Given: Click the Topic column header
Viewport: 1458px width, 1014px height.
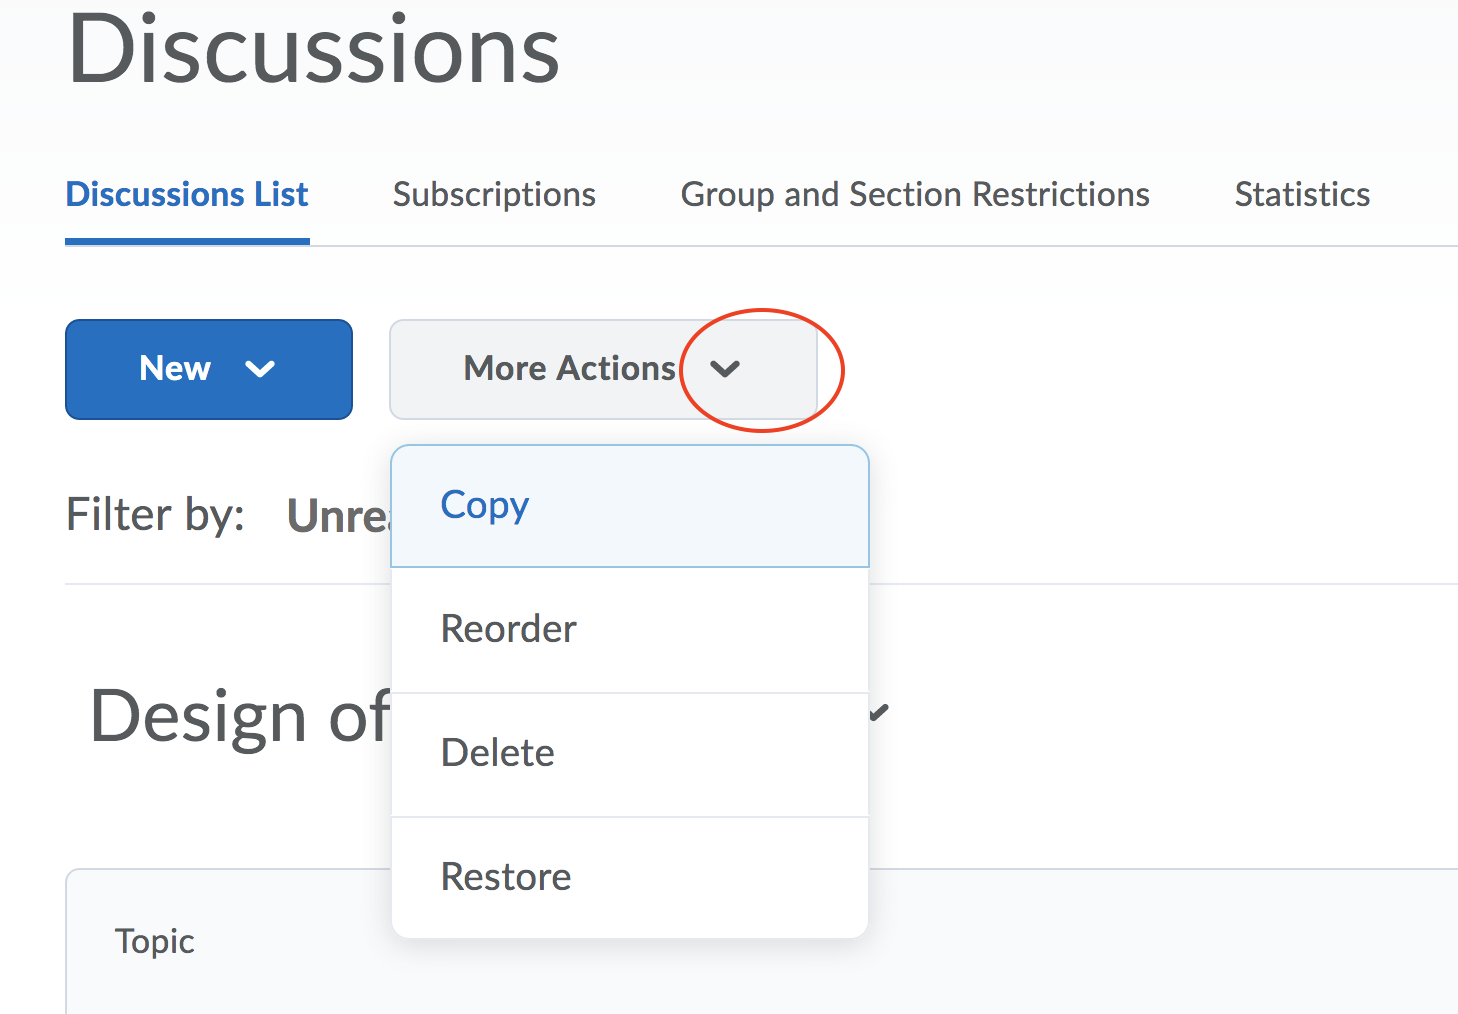Looking at the screenshot, I should pos(154,941).
